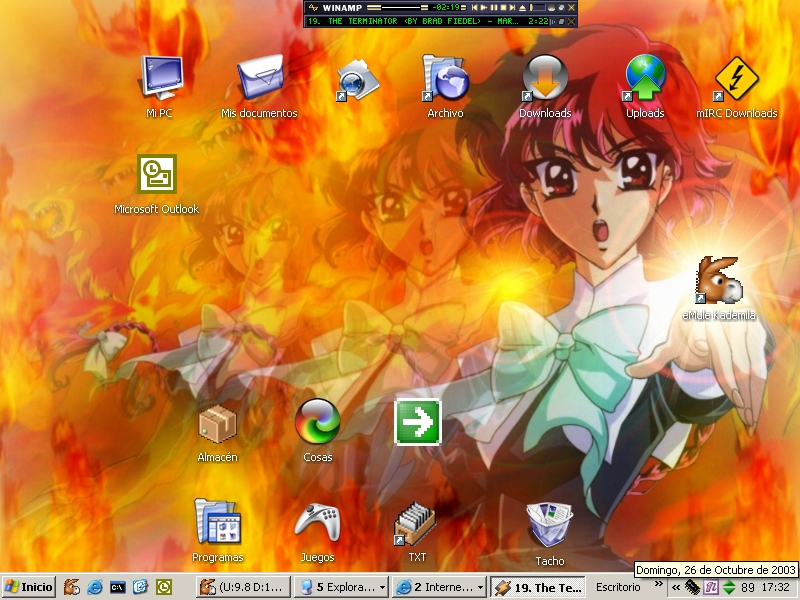800x600 pixels.
Task: Switch to the eMule taskbar button
Action: [244, 587]
